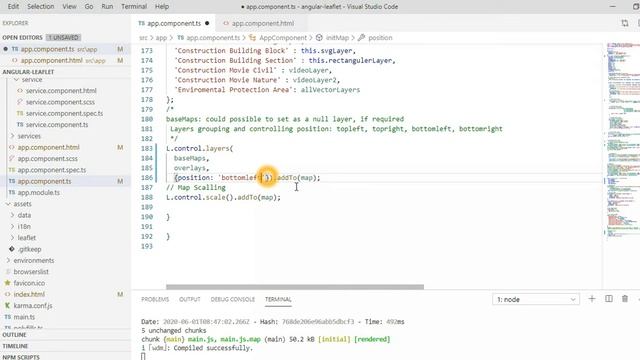Screen dimensions: 640x360
Task: Expand the i18n folder
Action: click(24, 227)
